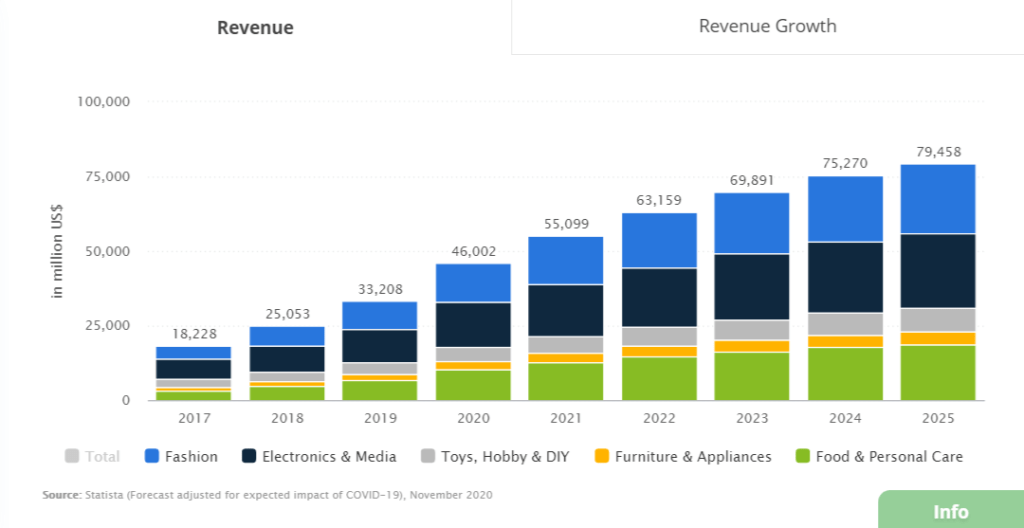1024x528 pixels.
Task: Toggle the Toys, Hobby & DIY legend swatch
Action: pyautogui.click(x=427, y=456)
